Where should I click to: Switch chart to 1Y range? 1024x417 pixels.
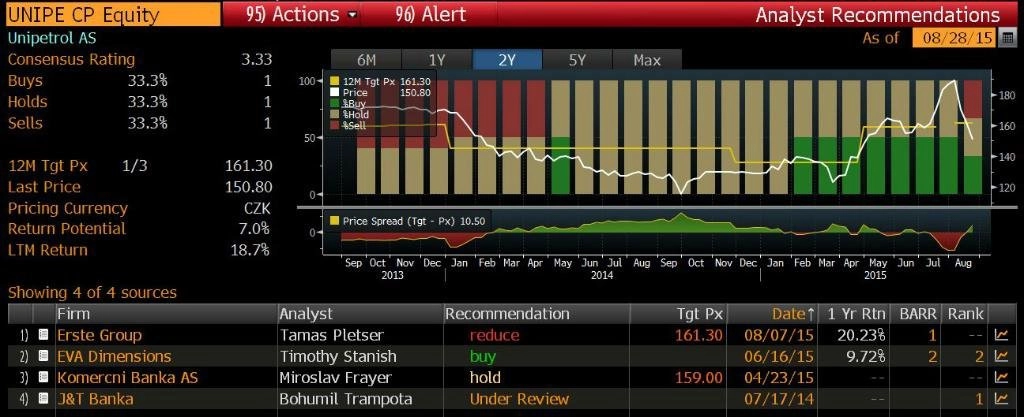(x=437, y=60)
